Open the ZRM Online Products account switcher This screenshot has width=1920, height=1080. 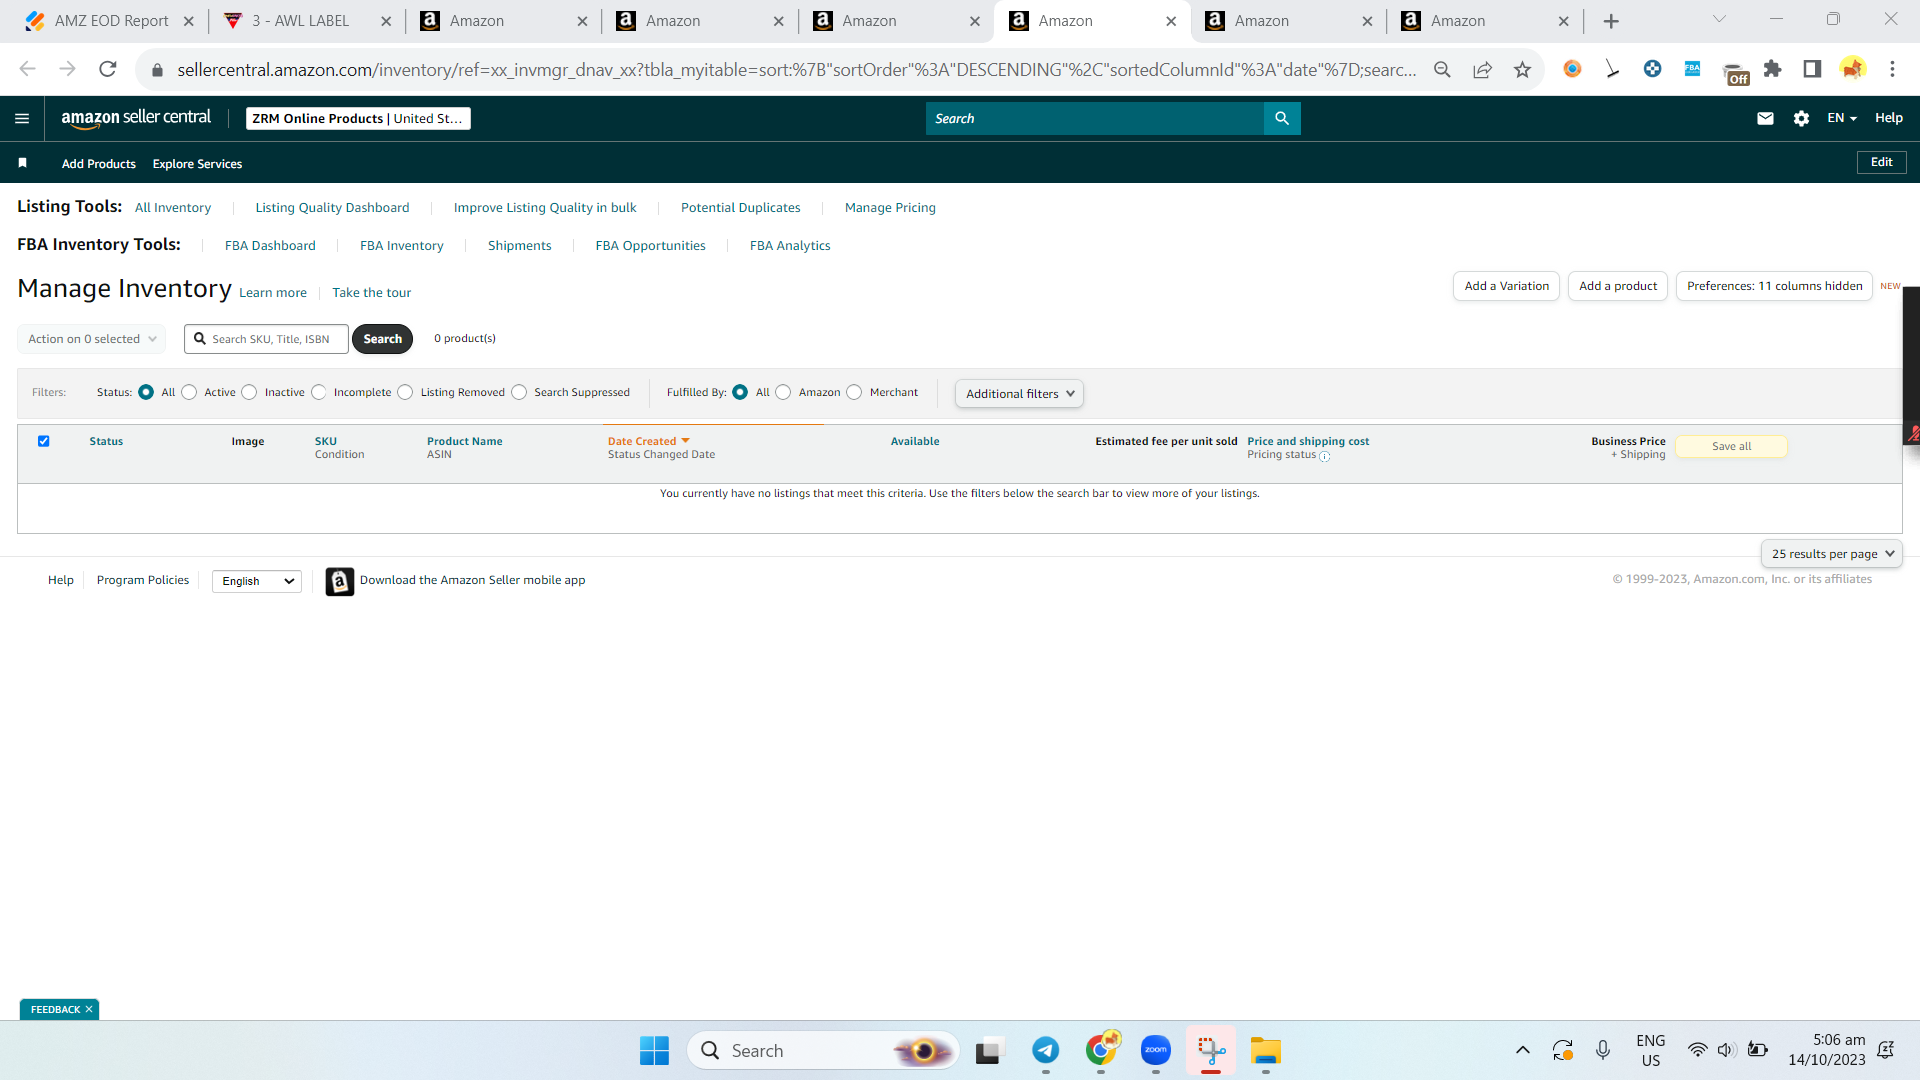click(358, 118)
